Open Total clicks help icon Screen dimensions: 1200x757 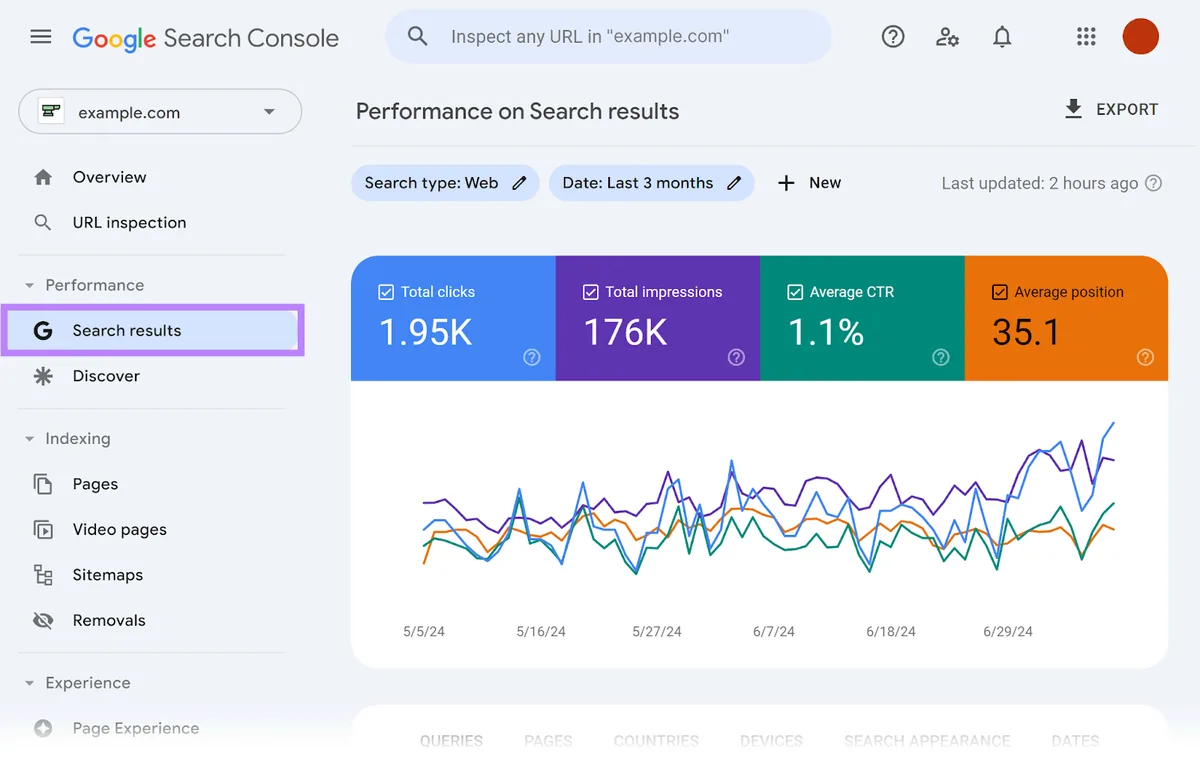(x=532, y=357)
